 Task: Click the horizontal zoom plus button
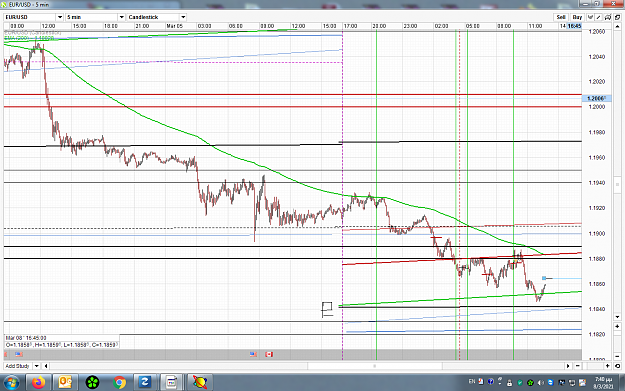point(607,366)
